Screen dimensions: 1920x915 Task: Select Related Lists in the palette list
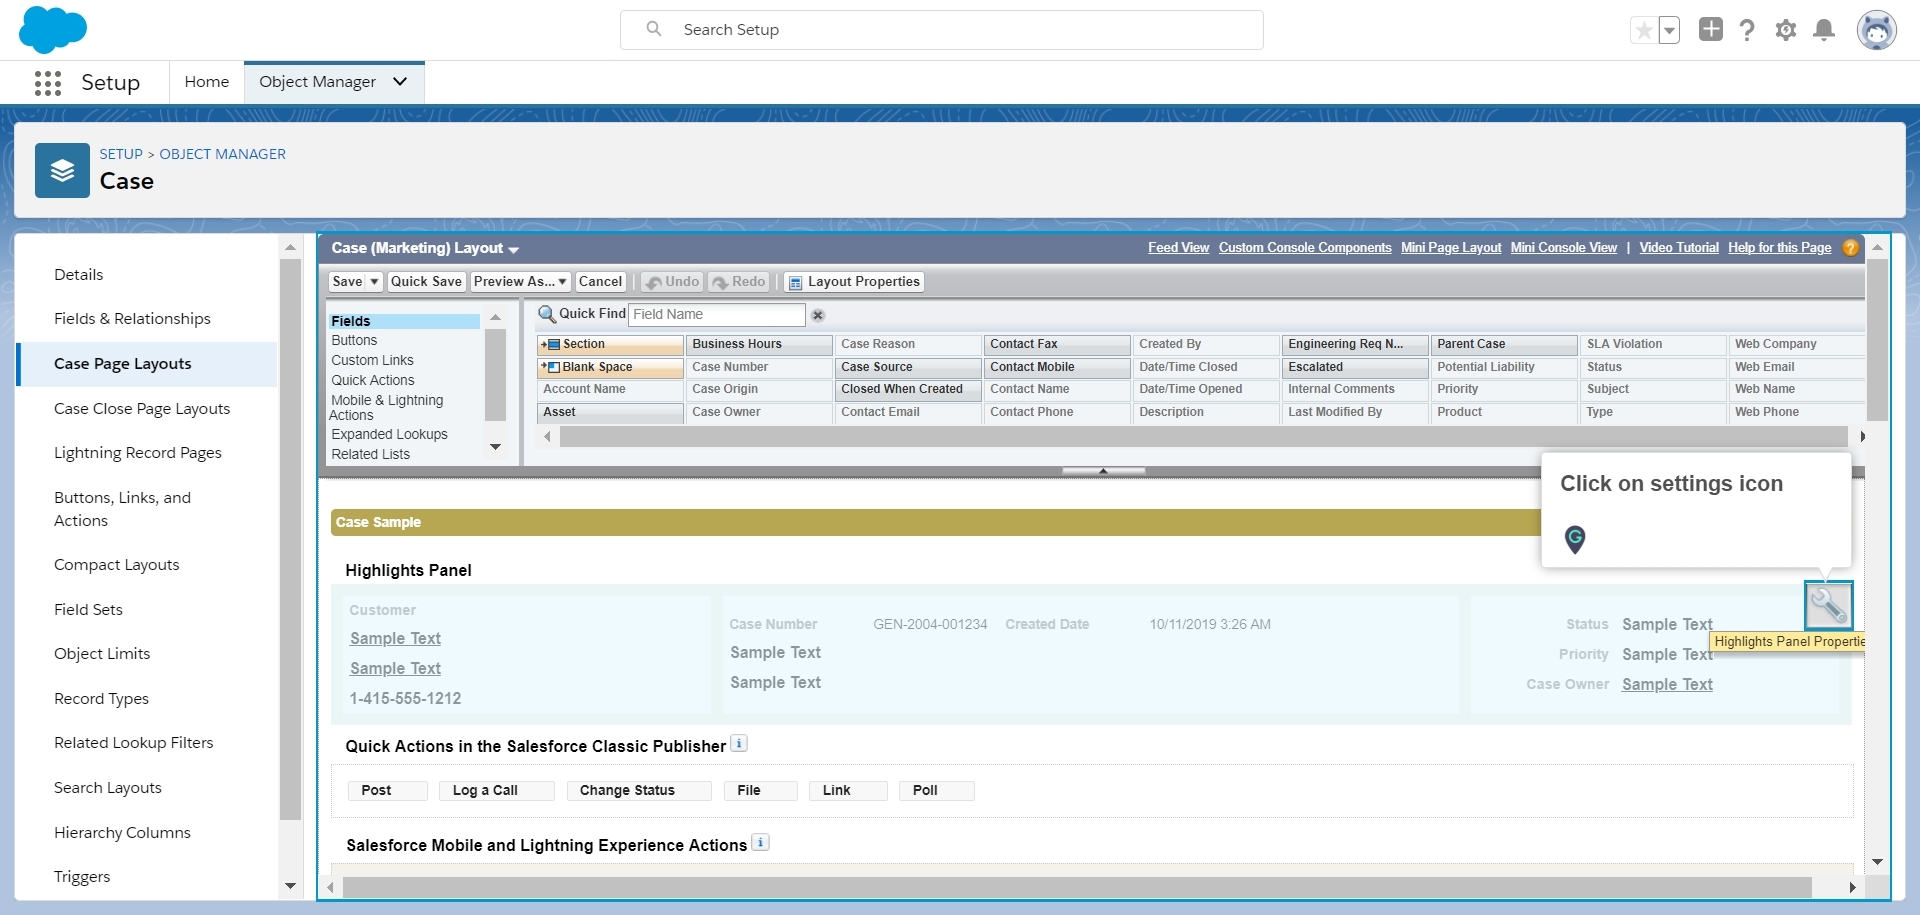pyautogui.click(x=371, y=455)
